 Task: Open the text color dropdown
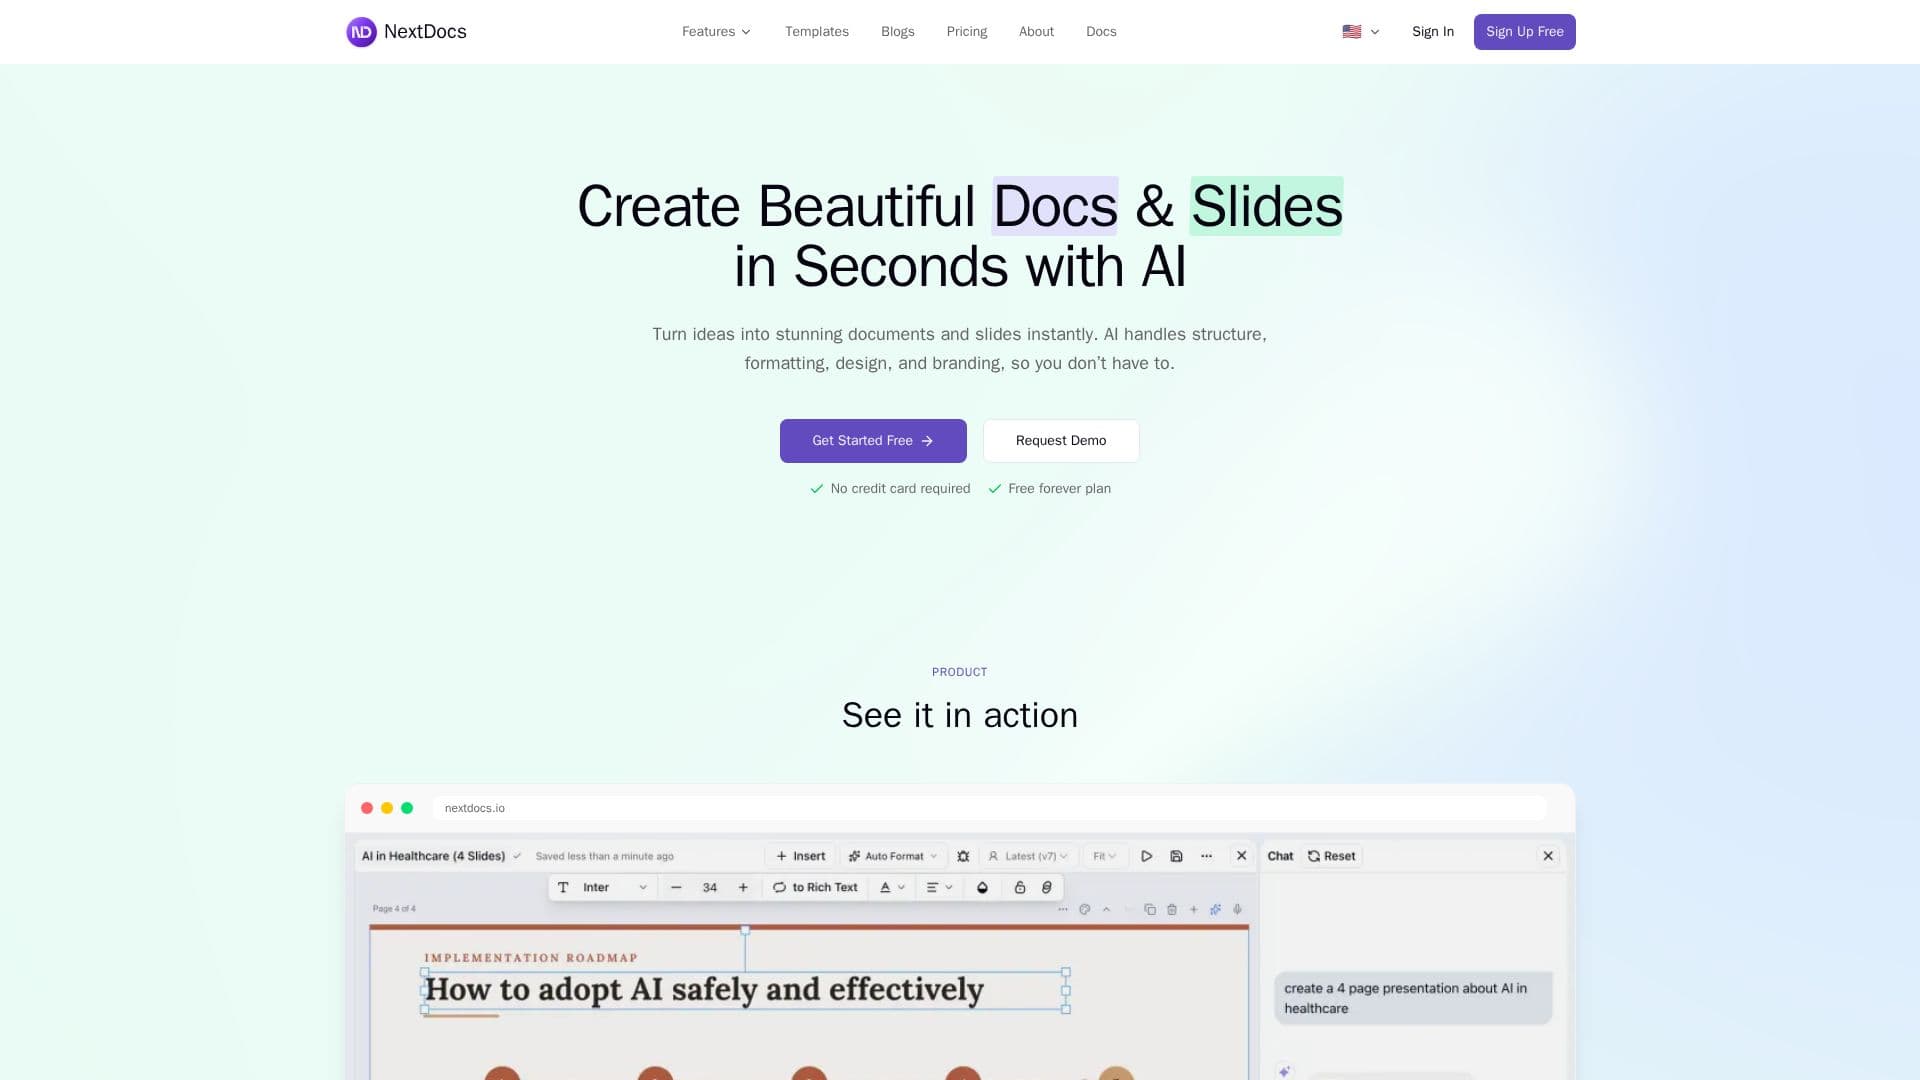tap(892, 888)
